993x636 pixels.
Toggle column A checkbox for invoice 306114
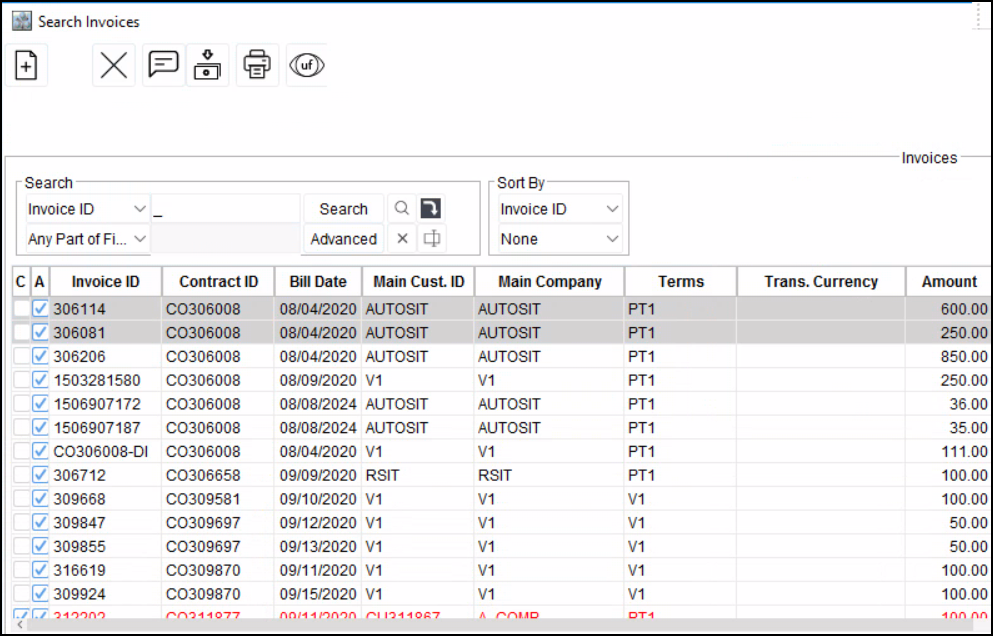[40, 310]
